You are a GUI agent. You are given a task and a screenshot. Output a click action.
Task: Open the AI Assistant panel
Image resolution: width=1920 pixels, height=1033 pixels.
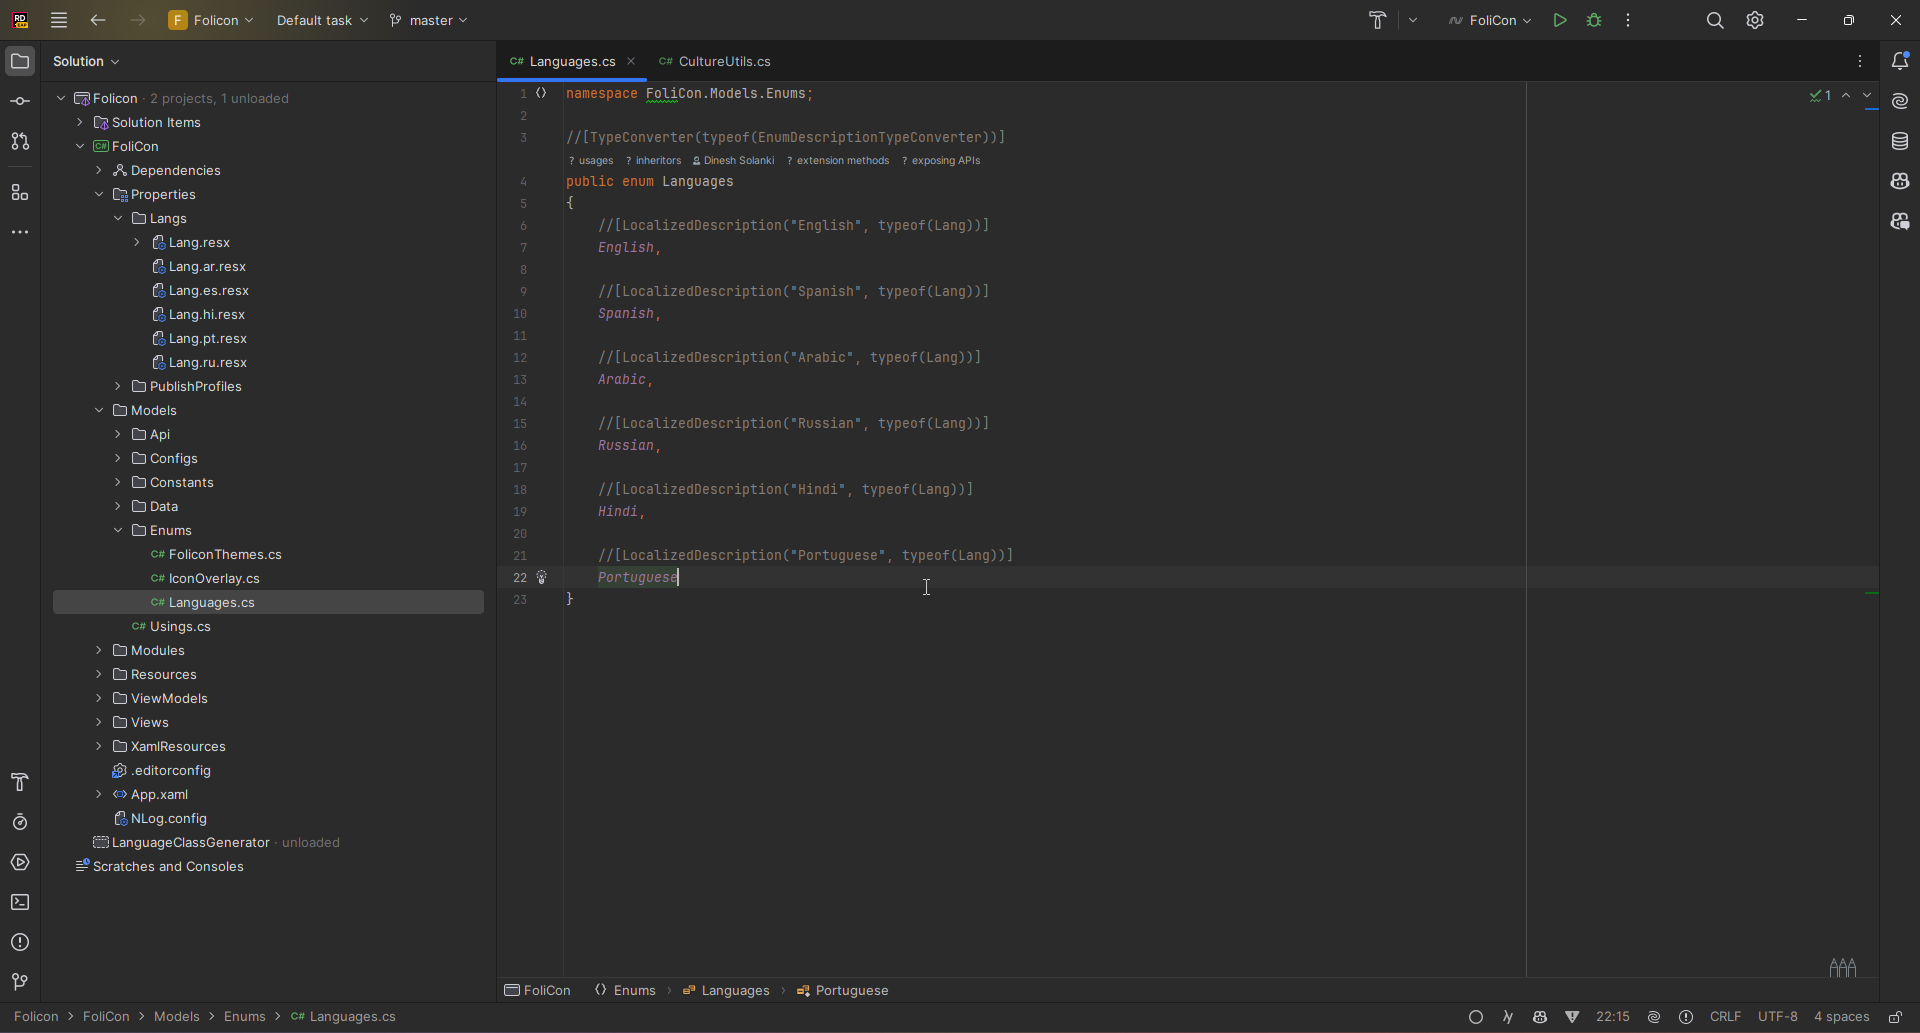click(1900, 102)
